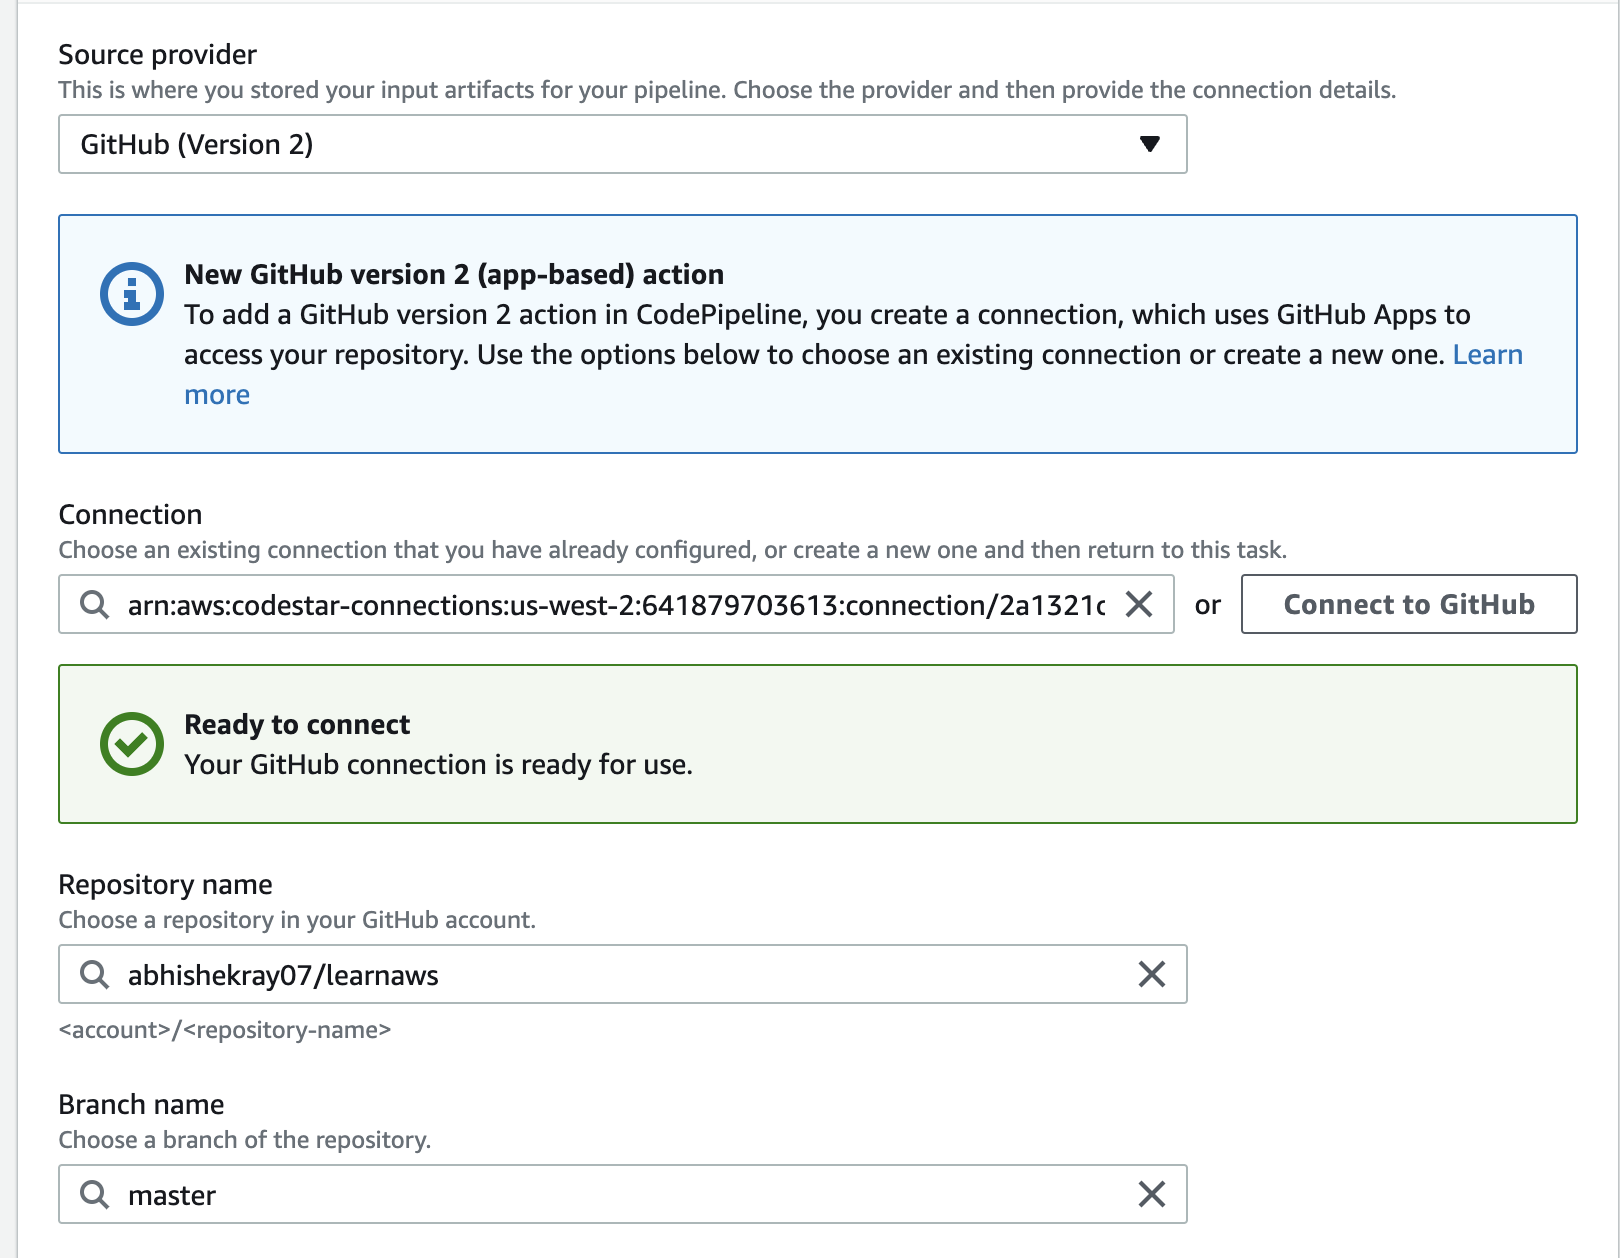Click the 'Connection' section label
Viewport: 1620px width, 1258px height.
[131, 514]
